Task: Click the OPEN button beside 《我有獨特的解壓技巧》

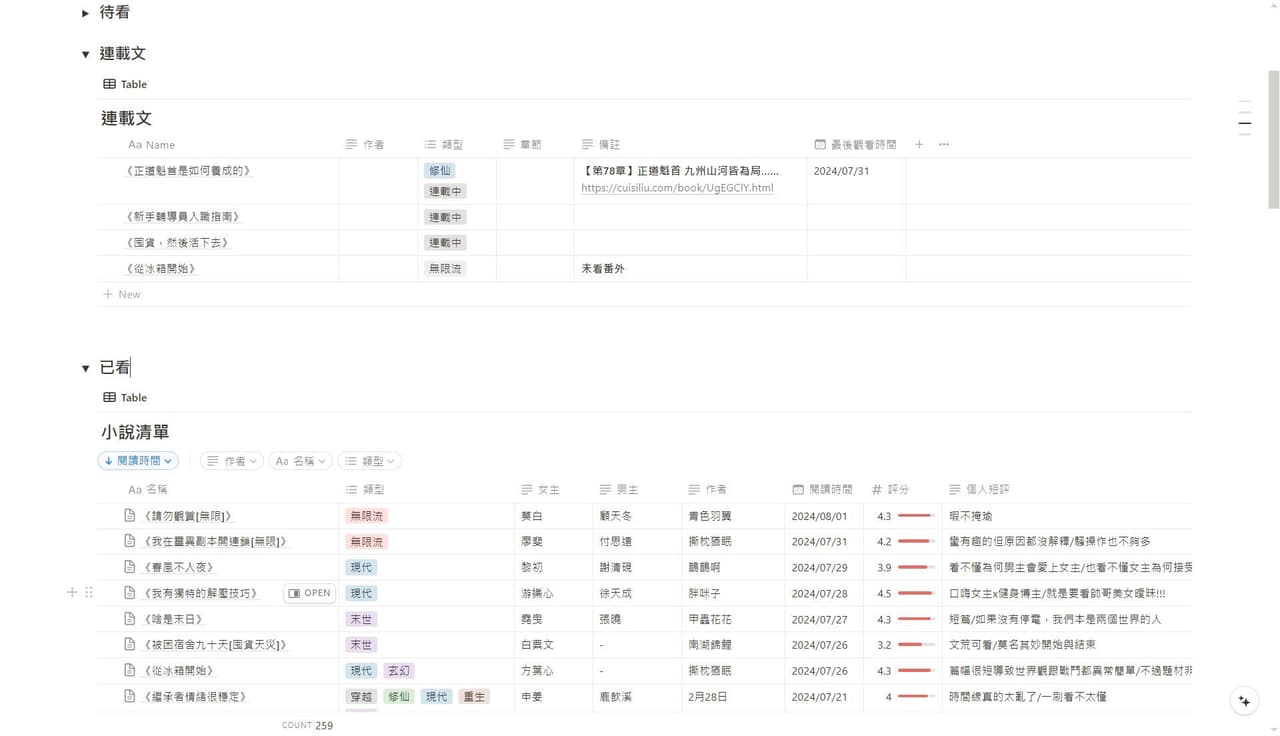Action: (309, 593)
